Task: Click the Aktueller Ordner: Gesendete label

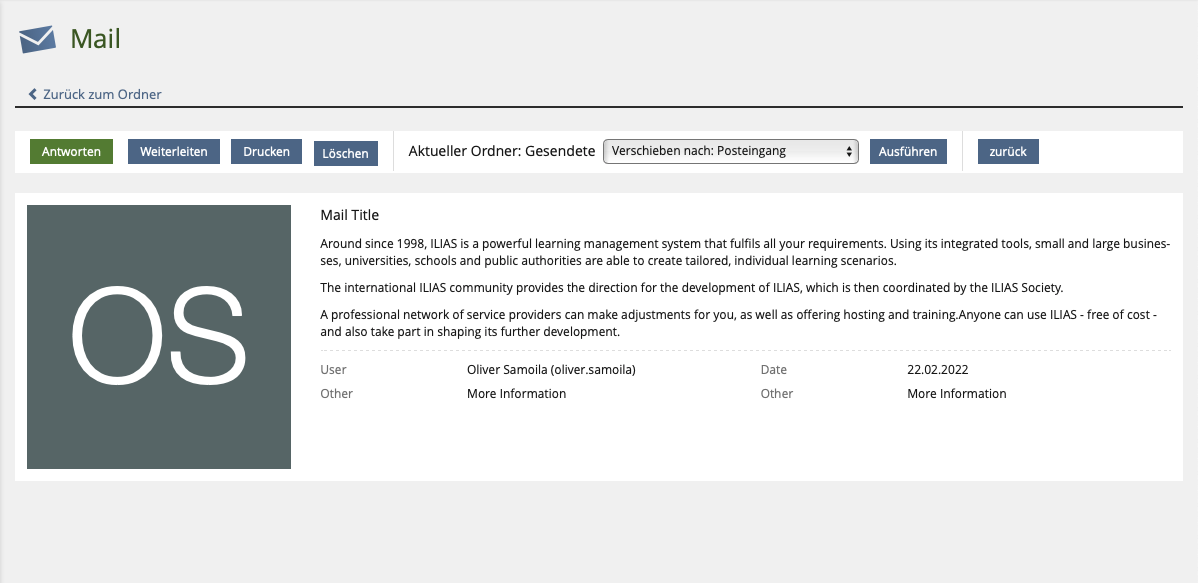Action: click(495, 152)
